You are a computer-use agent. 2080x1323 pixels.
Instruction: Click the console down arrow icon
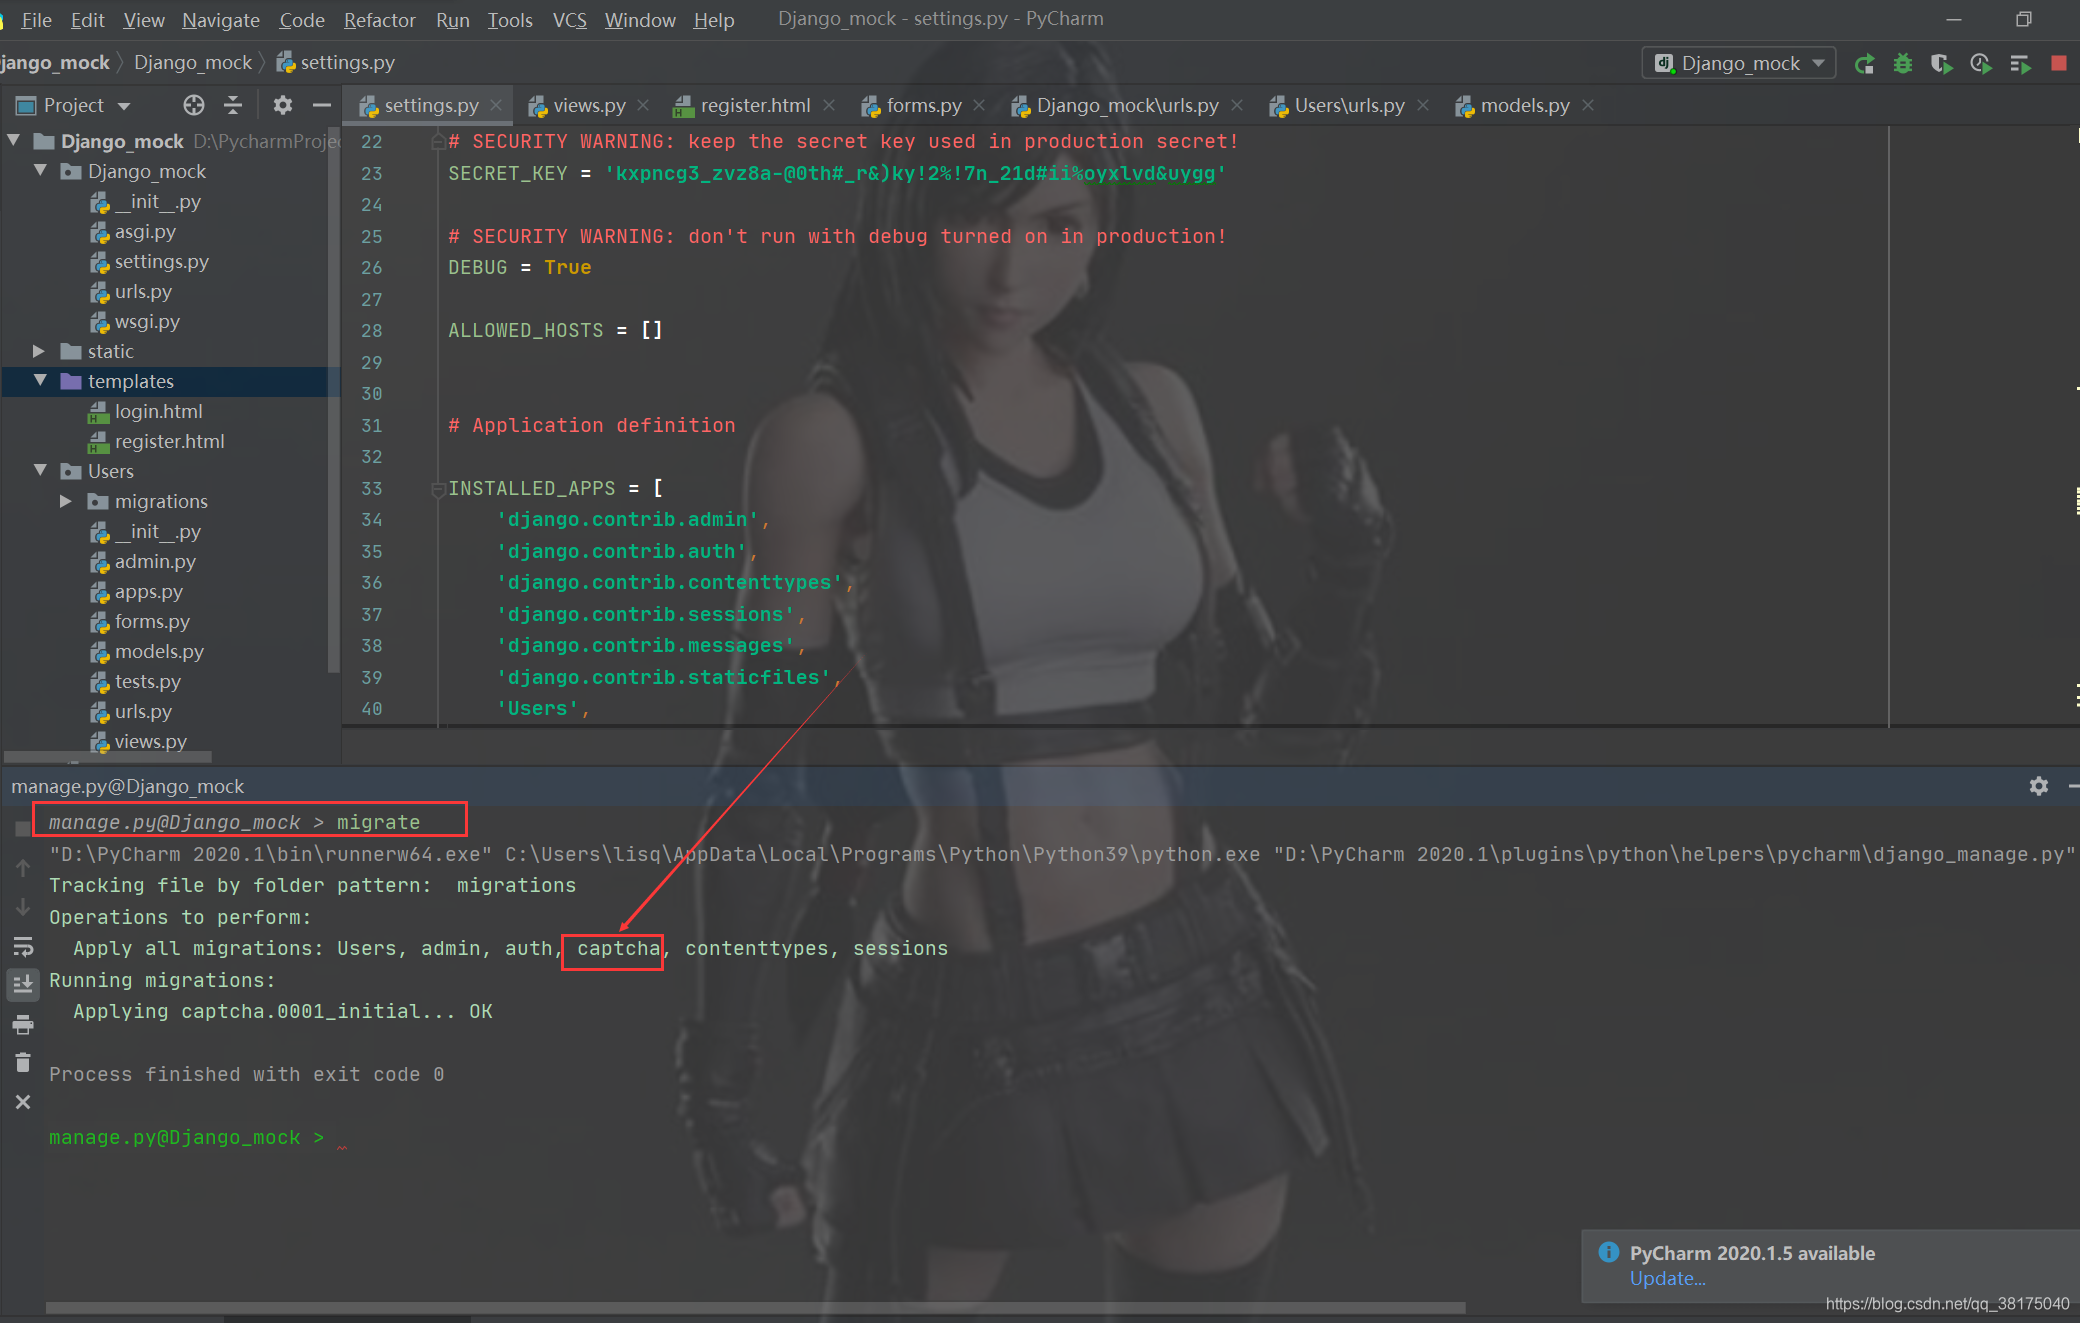click(23, 907)
